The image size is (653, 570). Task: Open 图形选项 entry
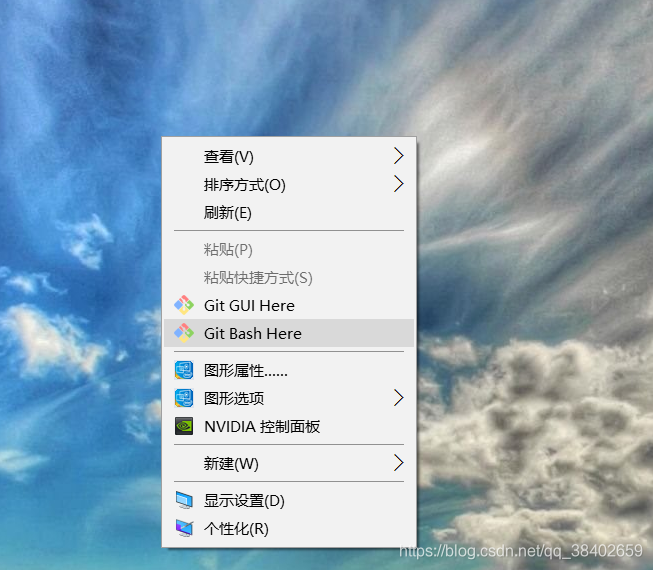point(289,398)
